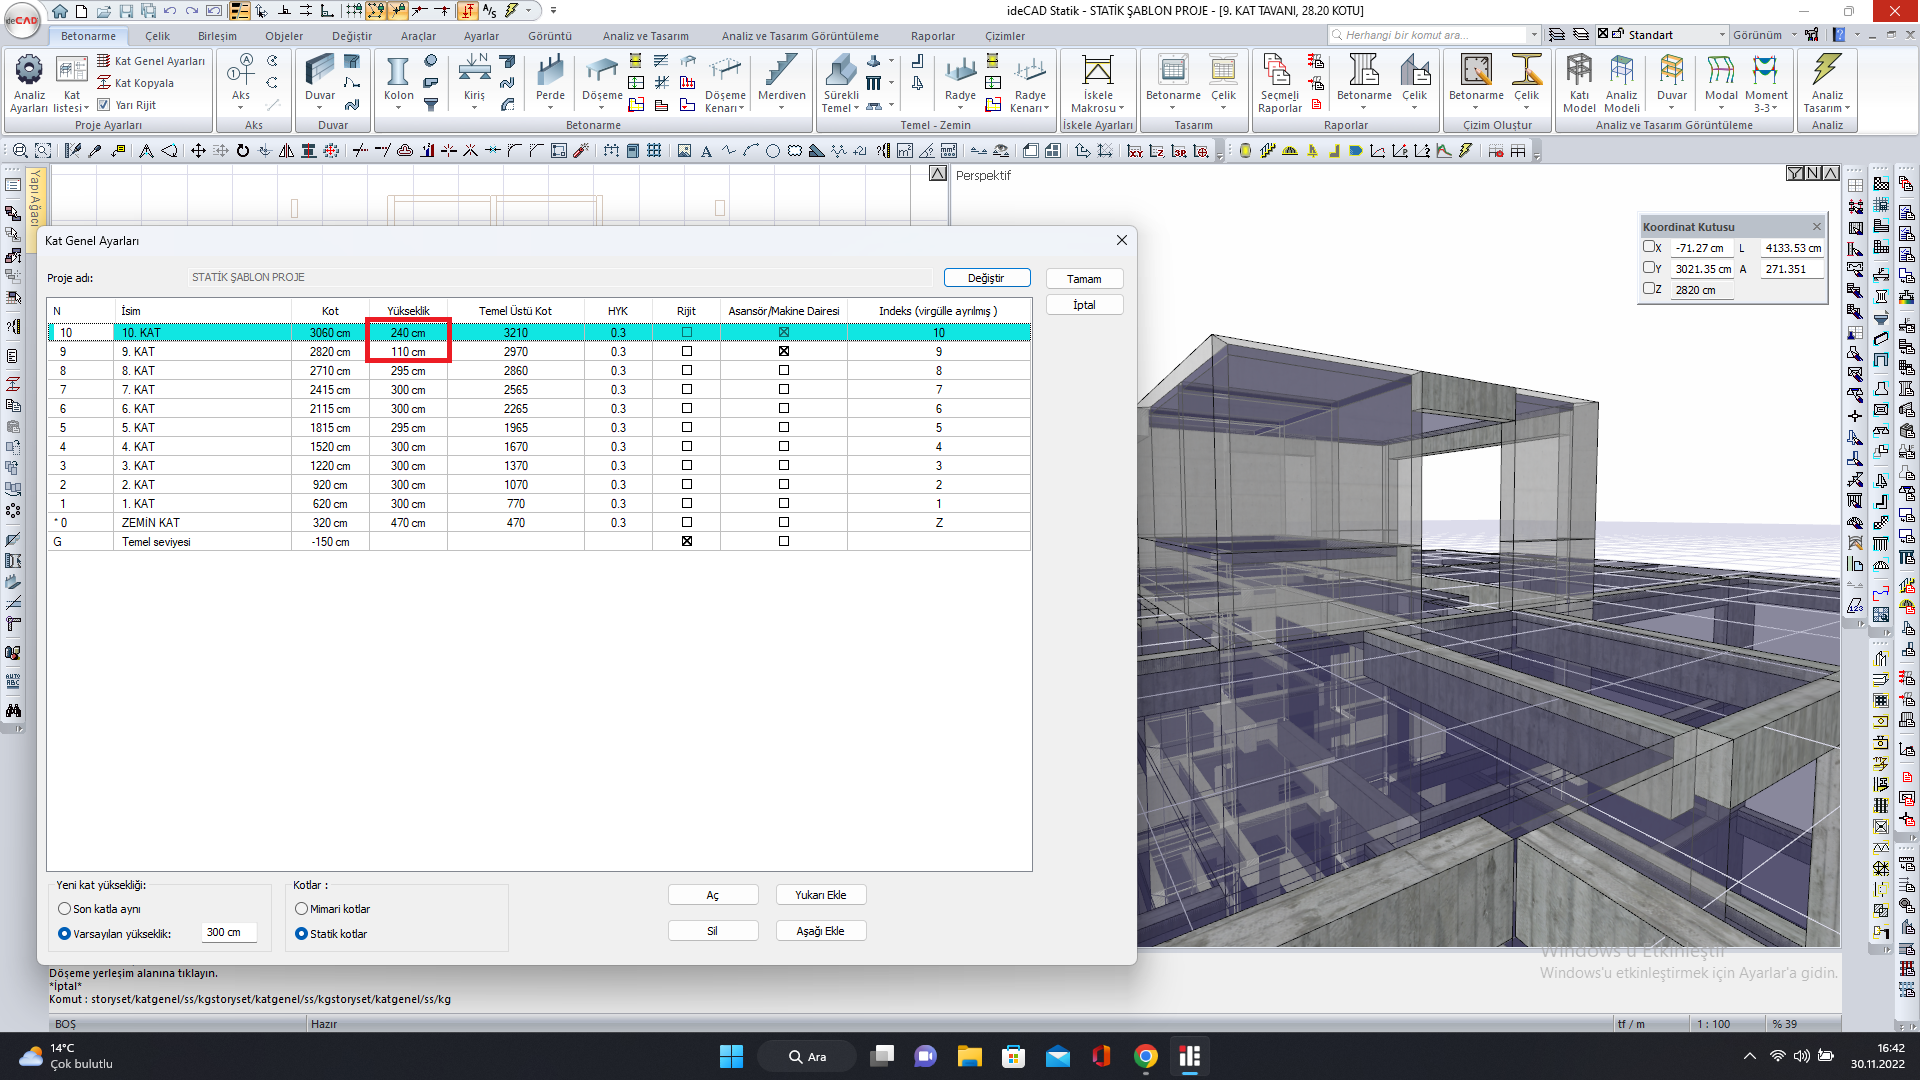Select Varsayılan yükseklik radio option
Image resolution: width=1920 pixels, height=1080 pixels.
[65, 934]
